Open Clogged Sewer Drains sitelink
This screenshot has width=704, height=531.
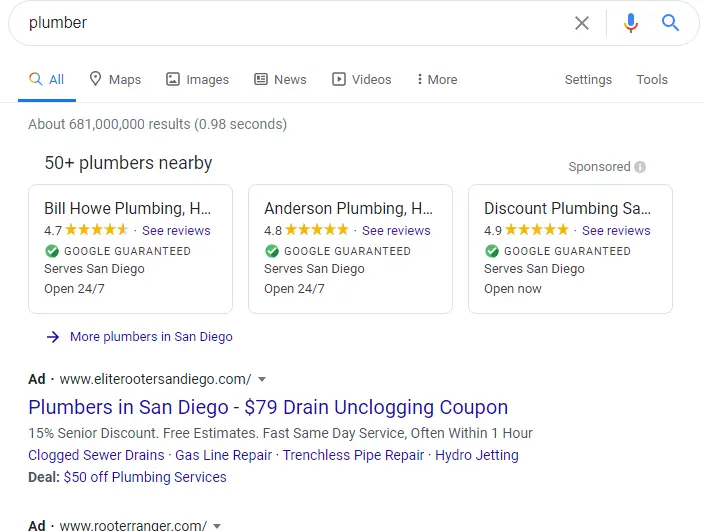[x=96, y=455]
